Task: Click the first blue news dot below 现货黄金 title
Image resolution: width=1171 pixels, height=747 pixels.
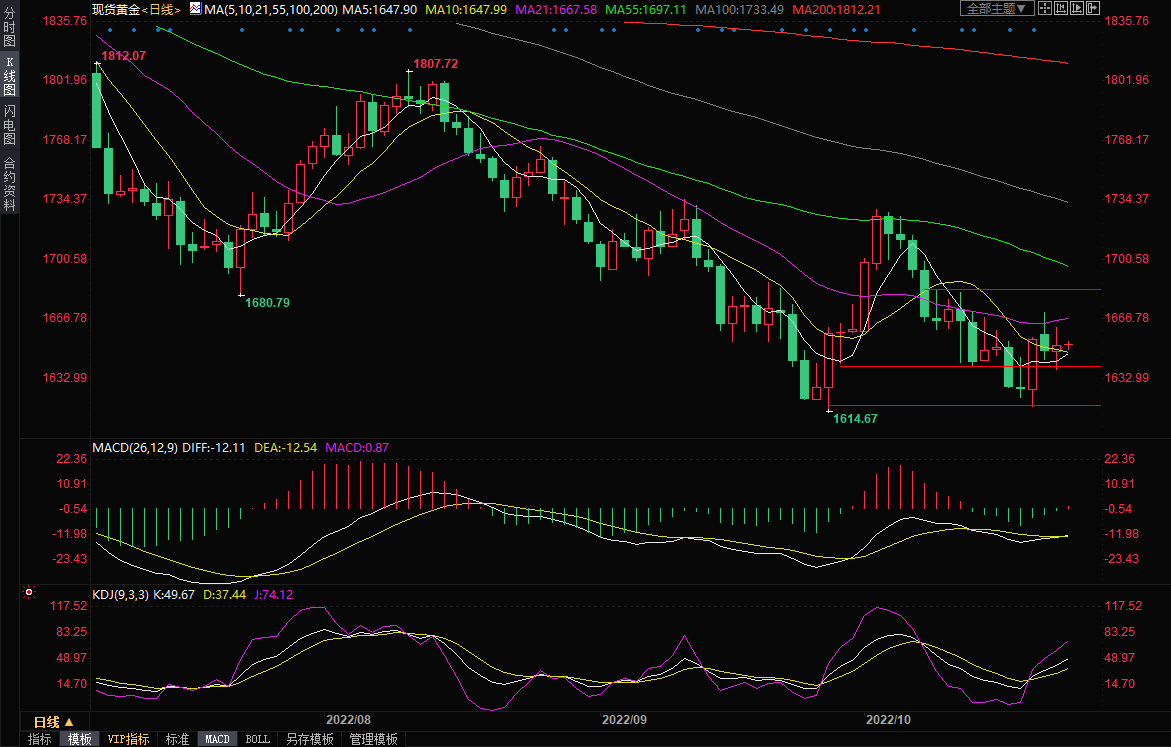Action: click(x=110, y=30)
